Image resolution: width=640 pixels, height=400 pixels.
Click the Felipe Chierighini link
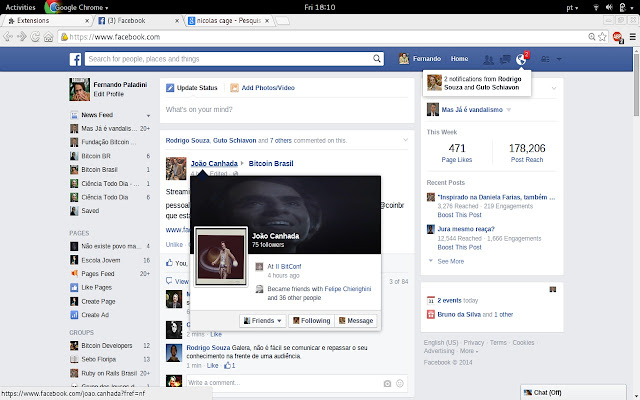[348, 289]
